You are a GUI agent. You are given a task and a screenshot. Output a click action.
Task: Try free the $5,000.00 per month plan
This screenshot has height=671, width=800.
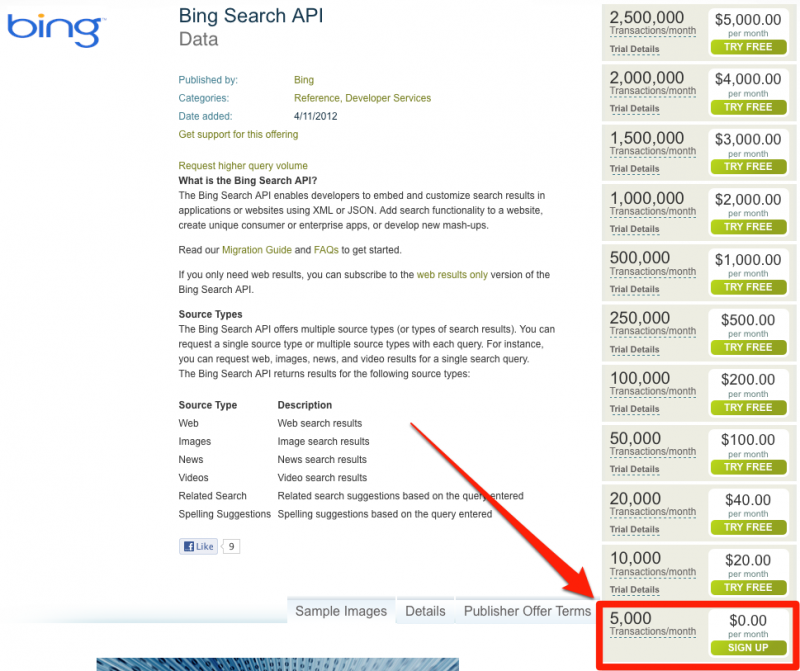pyautogui.click(x=748, y=47)
